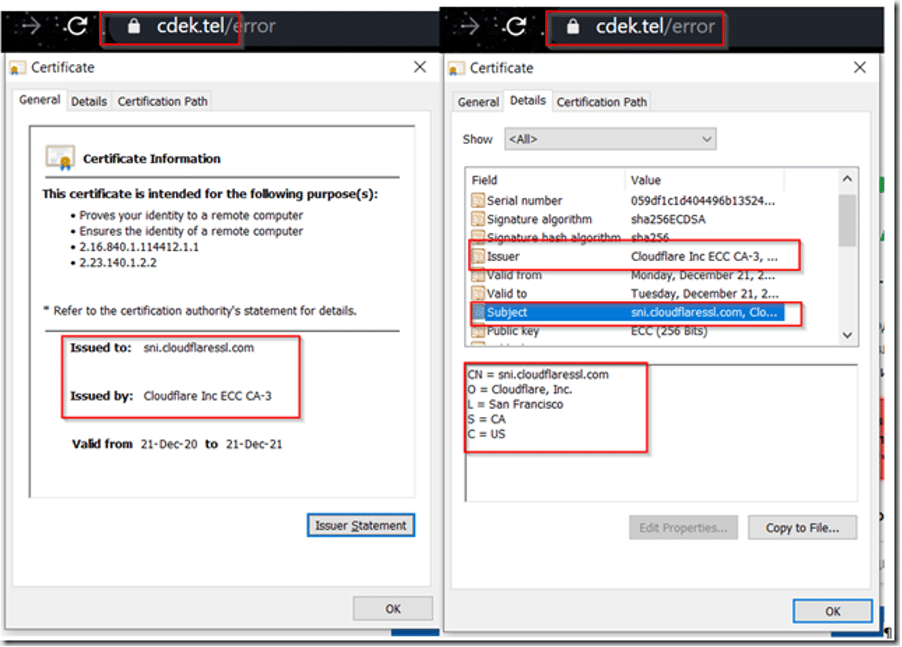
Task: Click the scroll up arrow of the field list
Action: tap(847, 179)
